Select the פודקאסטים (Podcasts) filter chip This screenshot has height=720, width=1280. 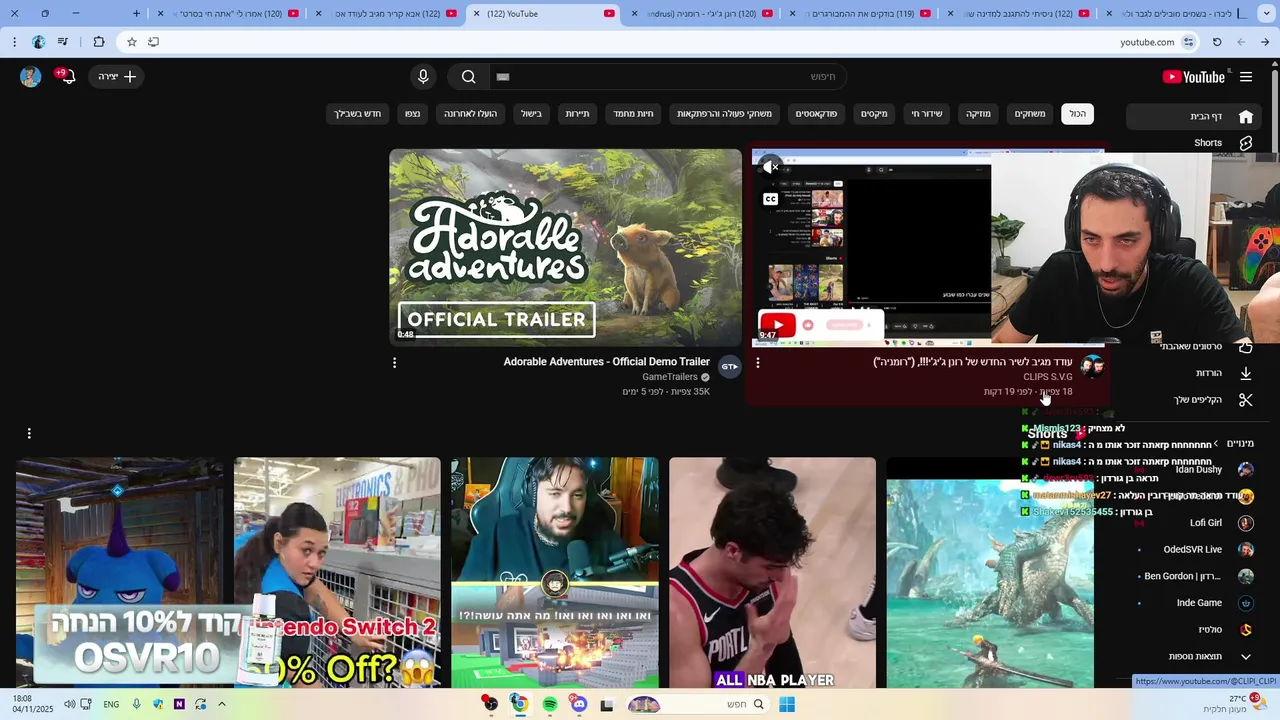(x=816, y=114)
